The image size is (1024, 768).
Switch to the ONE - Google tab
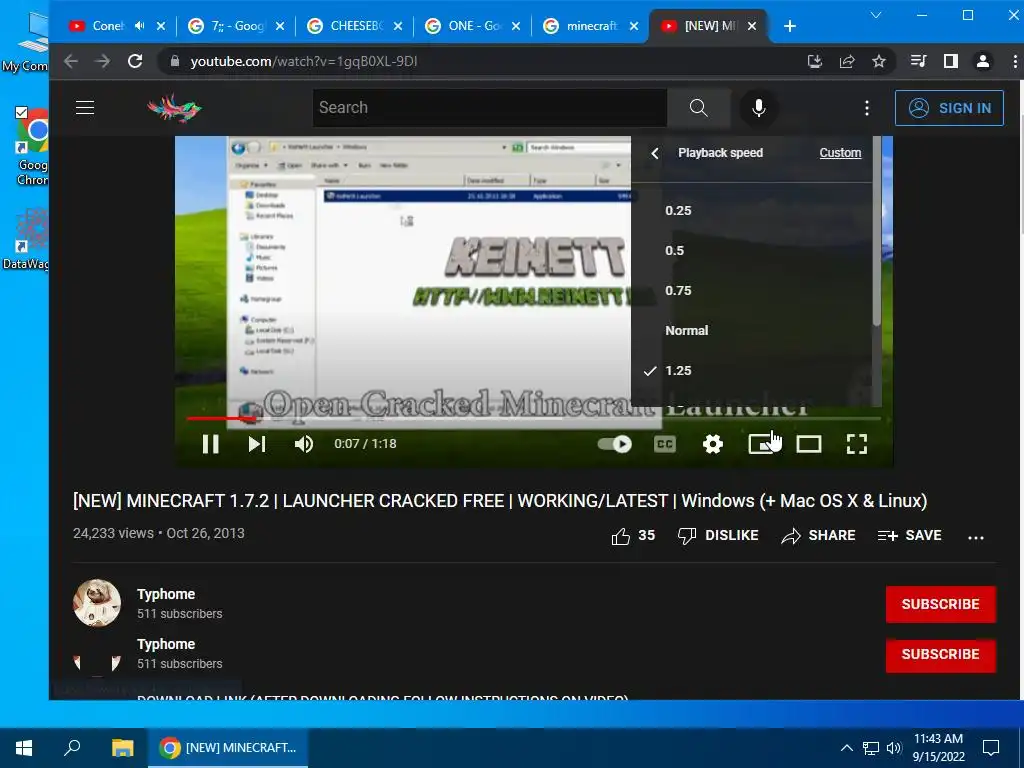(x=473, y=26)
